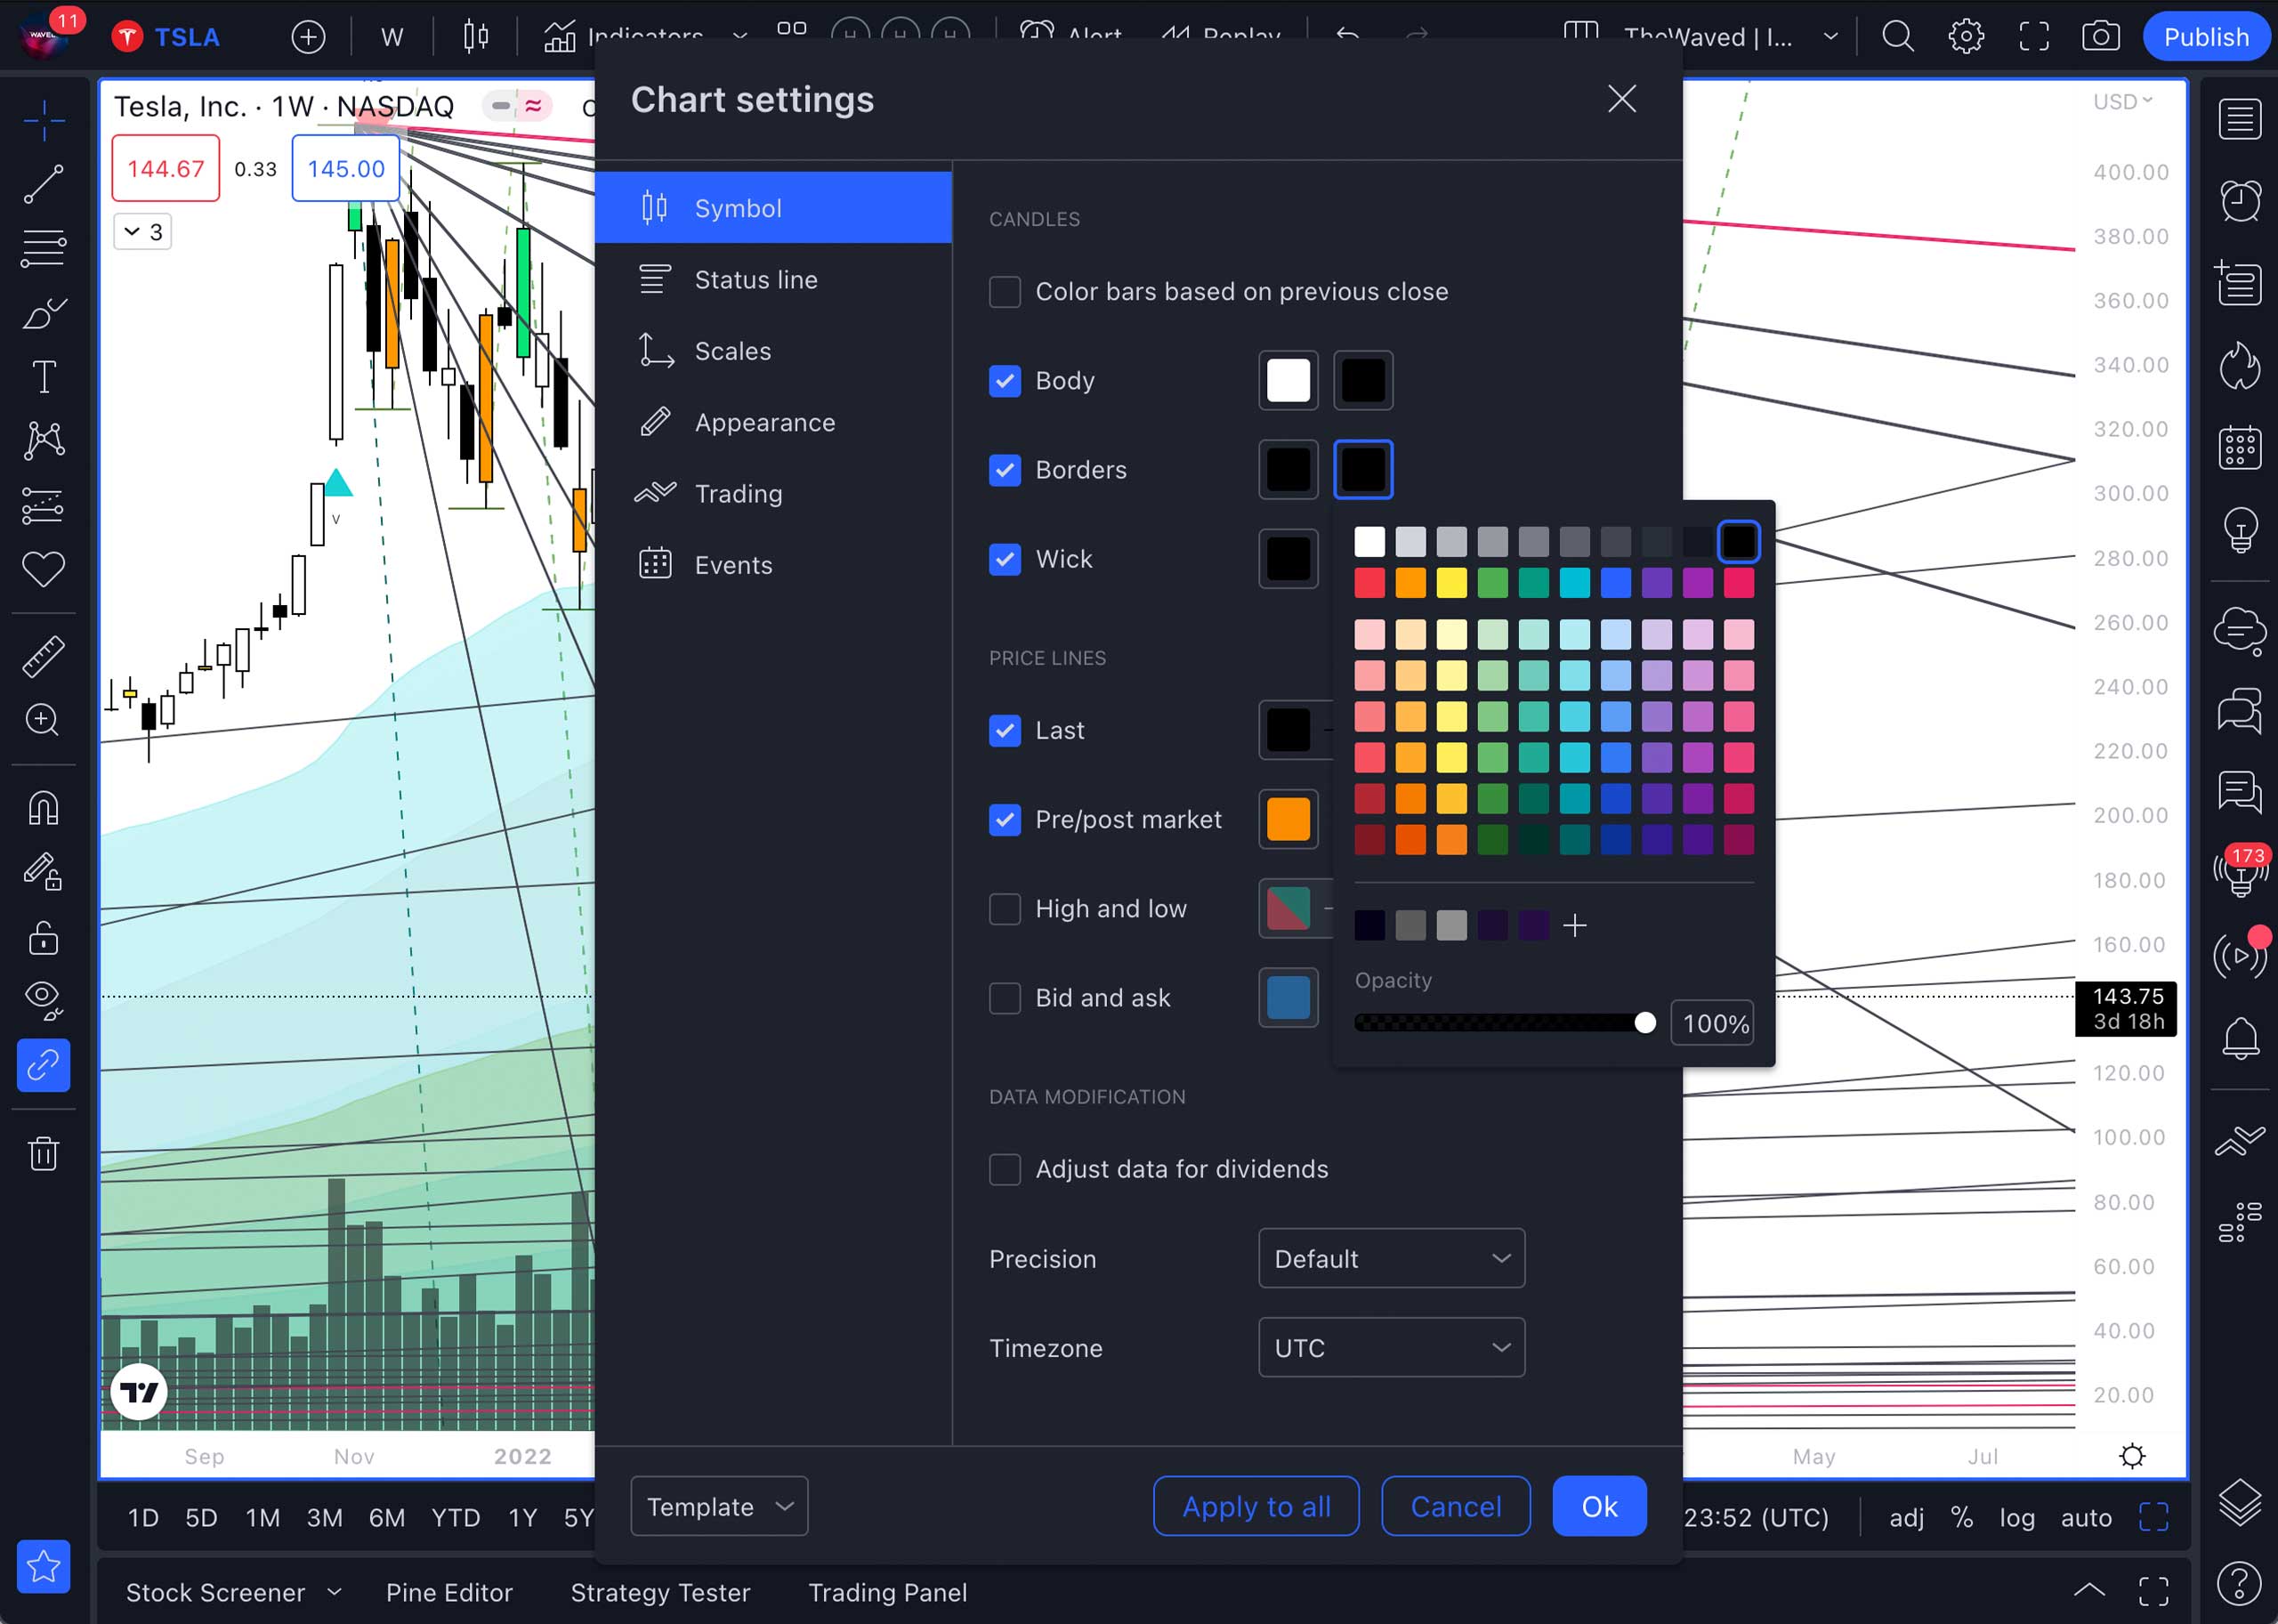
Task: Pick the white swatch in color palette
Action: (x=1370, y=542)
